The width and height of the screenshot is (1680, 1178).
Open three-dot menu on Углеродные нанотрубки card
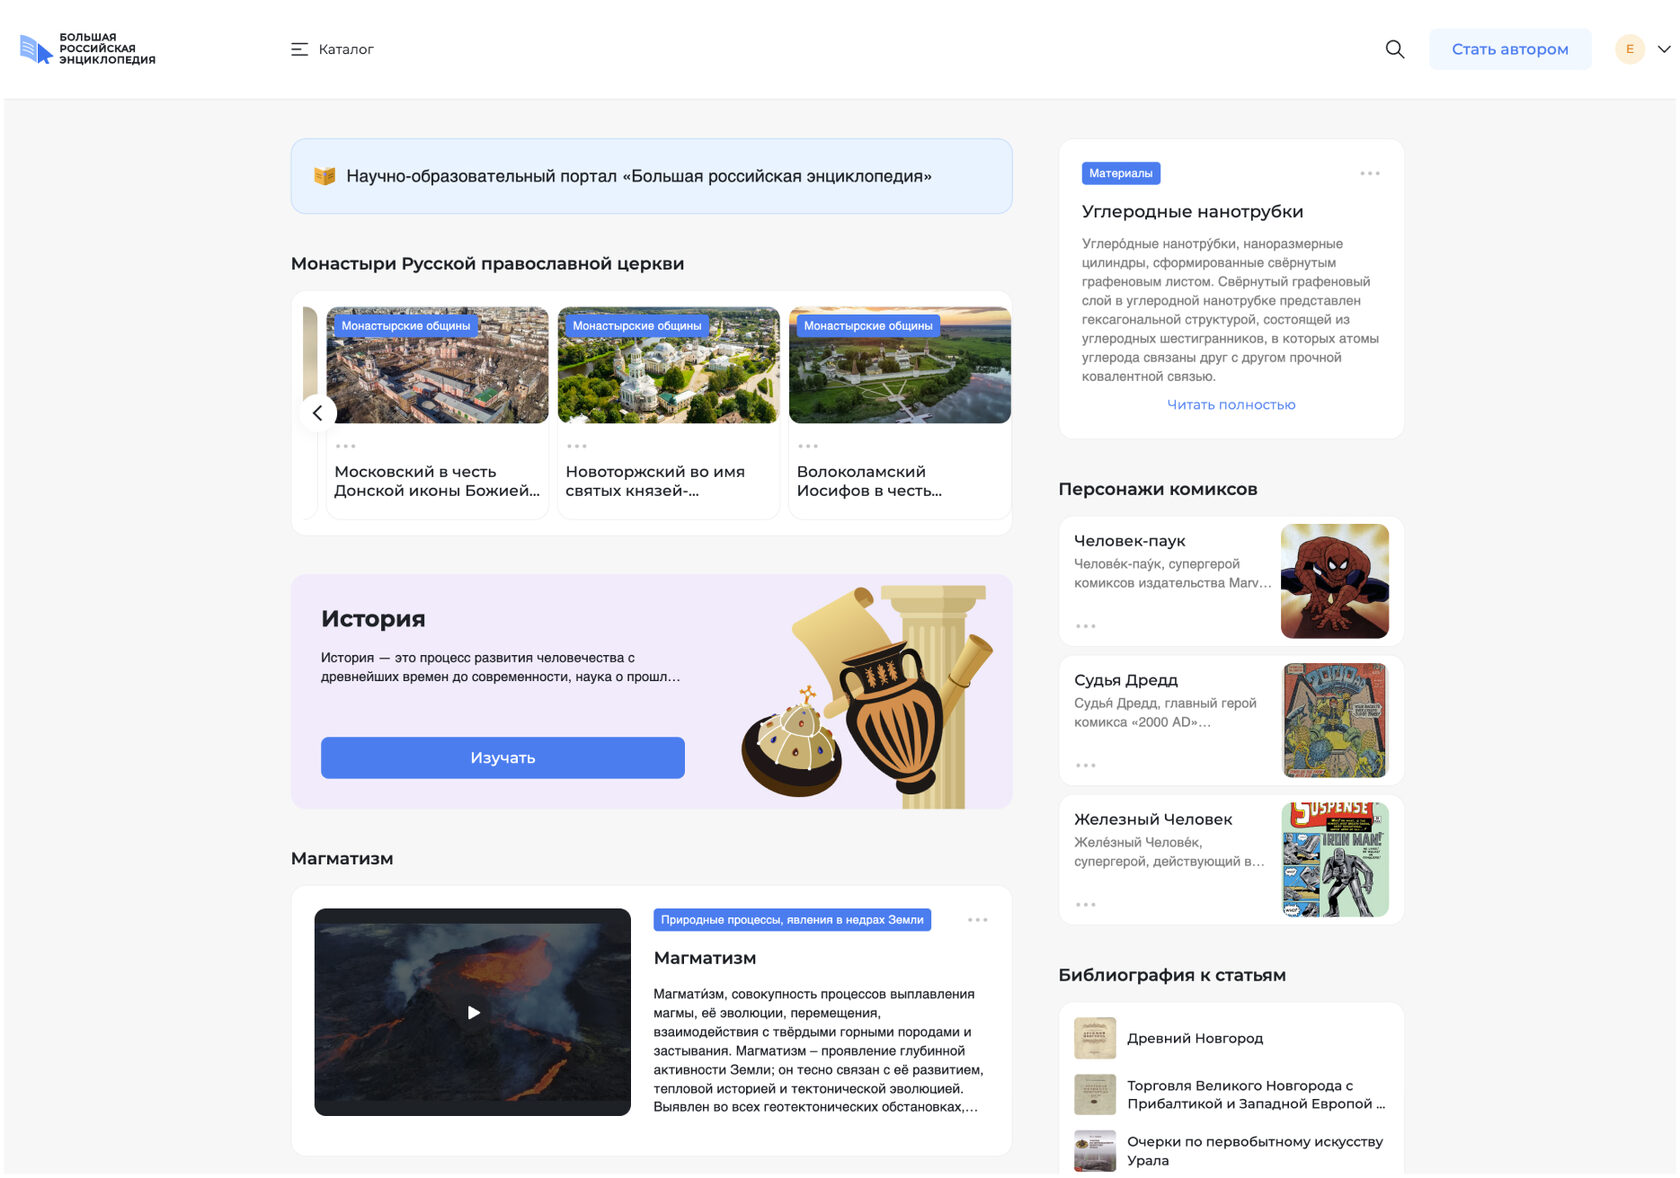pyautogui.click(x=1370, y=173)
